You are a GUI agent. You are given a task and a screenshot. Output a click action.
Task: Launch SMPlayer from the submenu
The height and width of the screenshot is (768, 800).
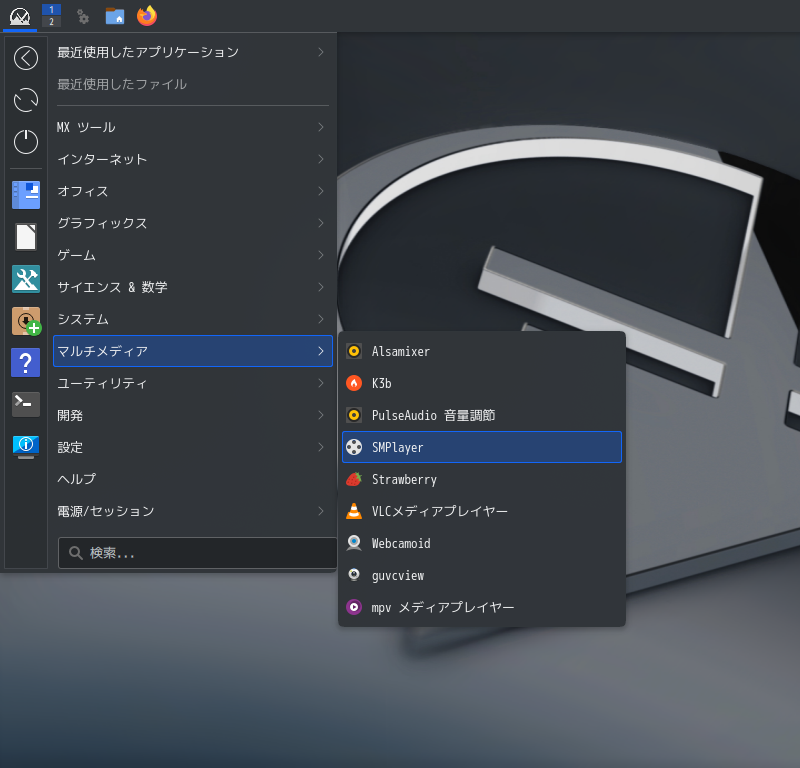coord(482,447)
